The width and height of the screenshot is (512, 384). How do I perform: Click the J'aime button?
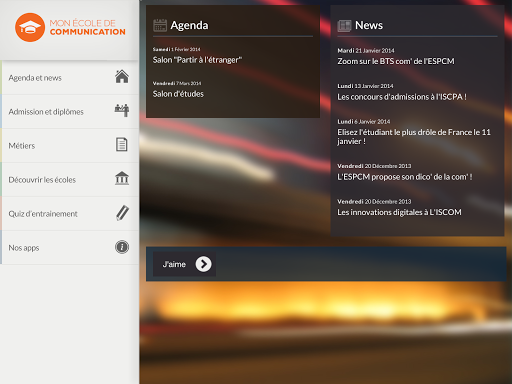point(185,264)
